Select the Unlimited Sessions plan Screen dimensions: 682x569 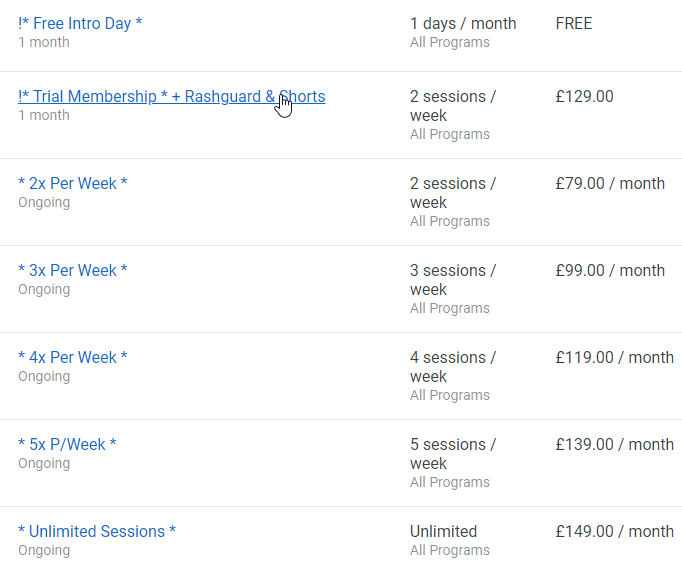(97, 531)
